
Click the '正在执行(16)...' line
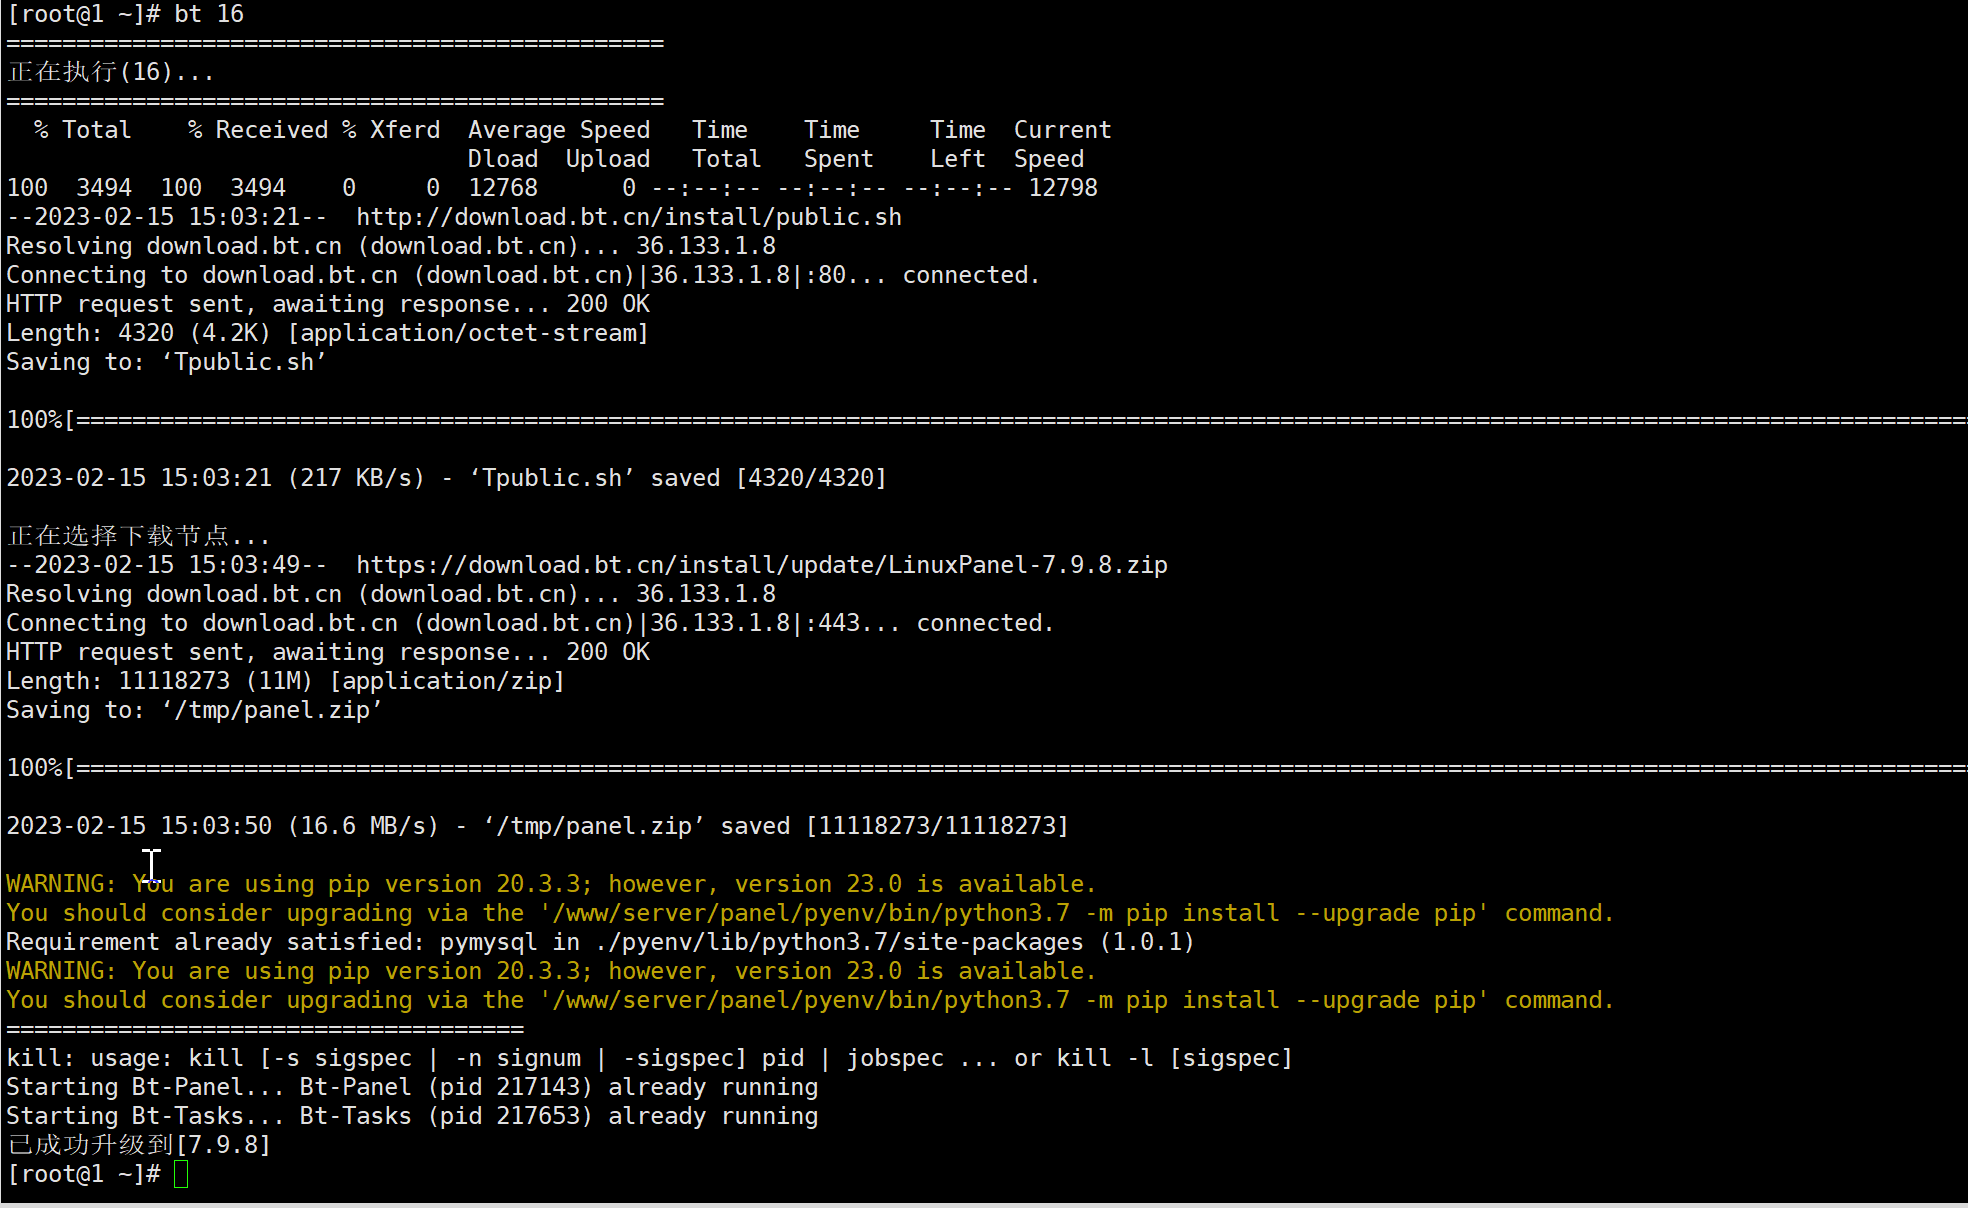110,72
